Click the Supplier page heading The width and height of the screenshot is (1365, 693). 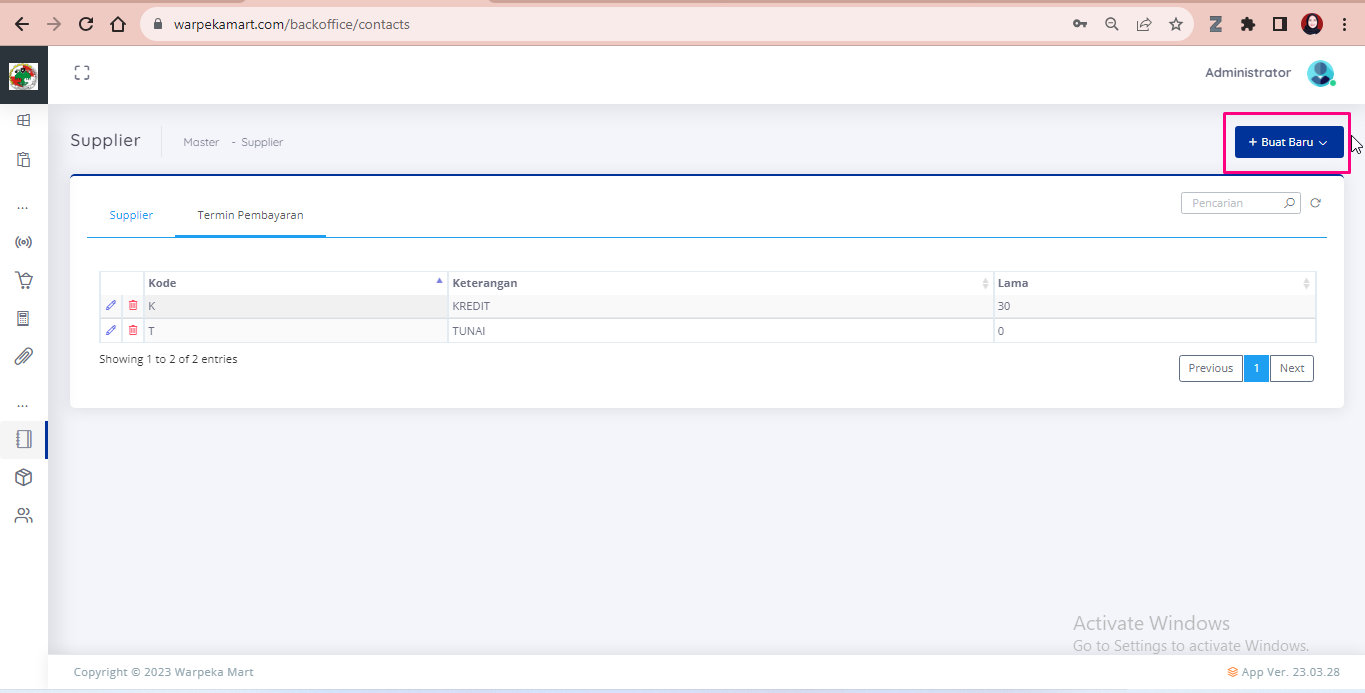105,140
